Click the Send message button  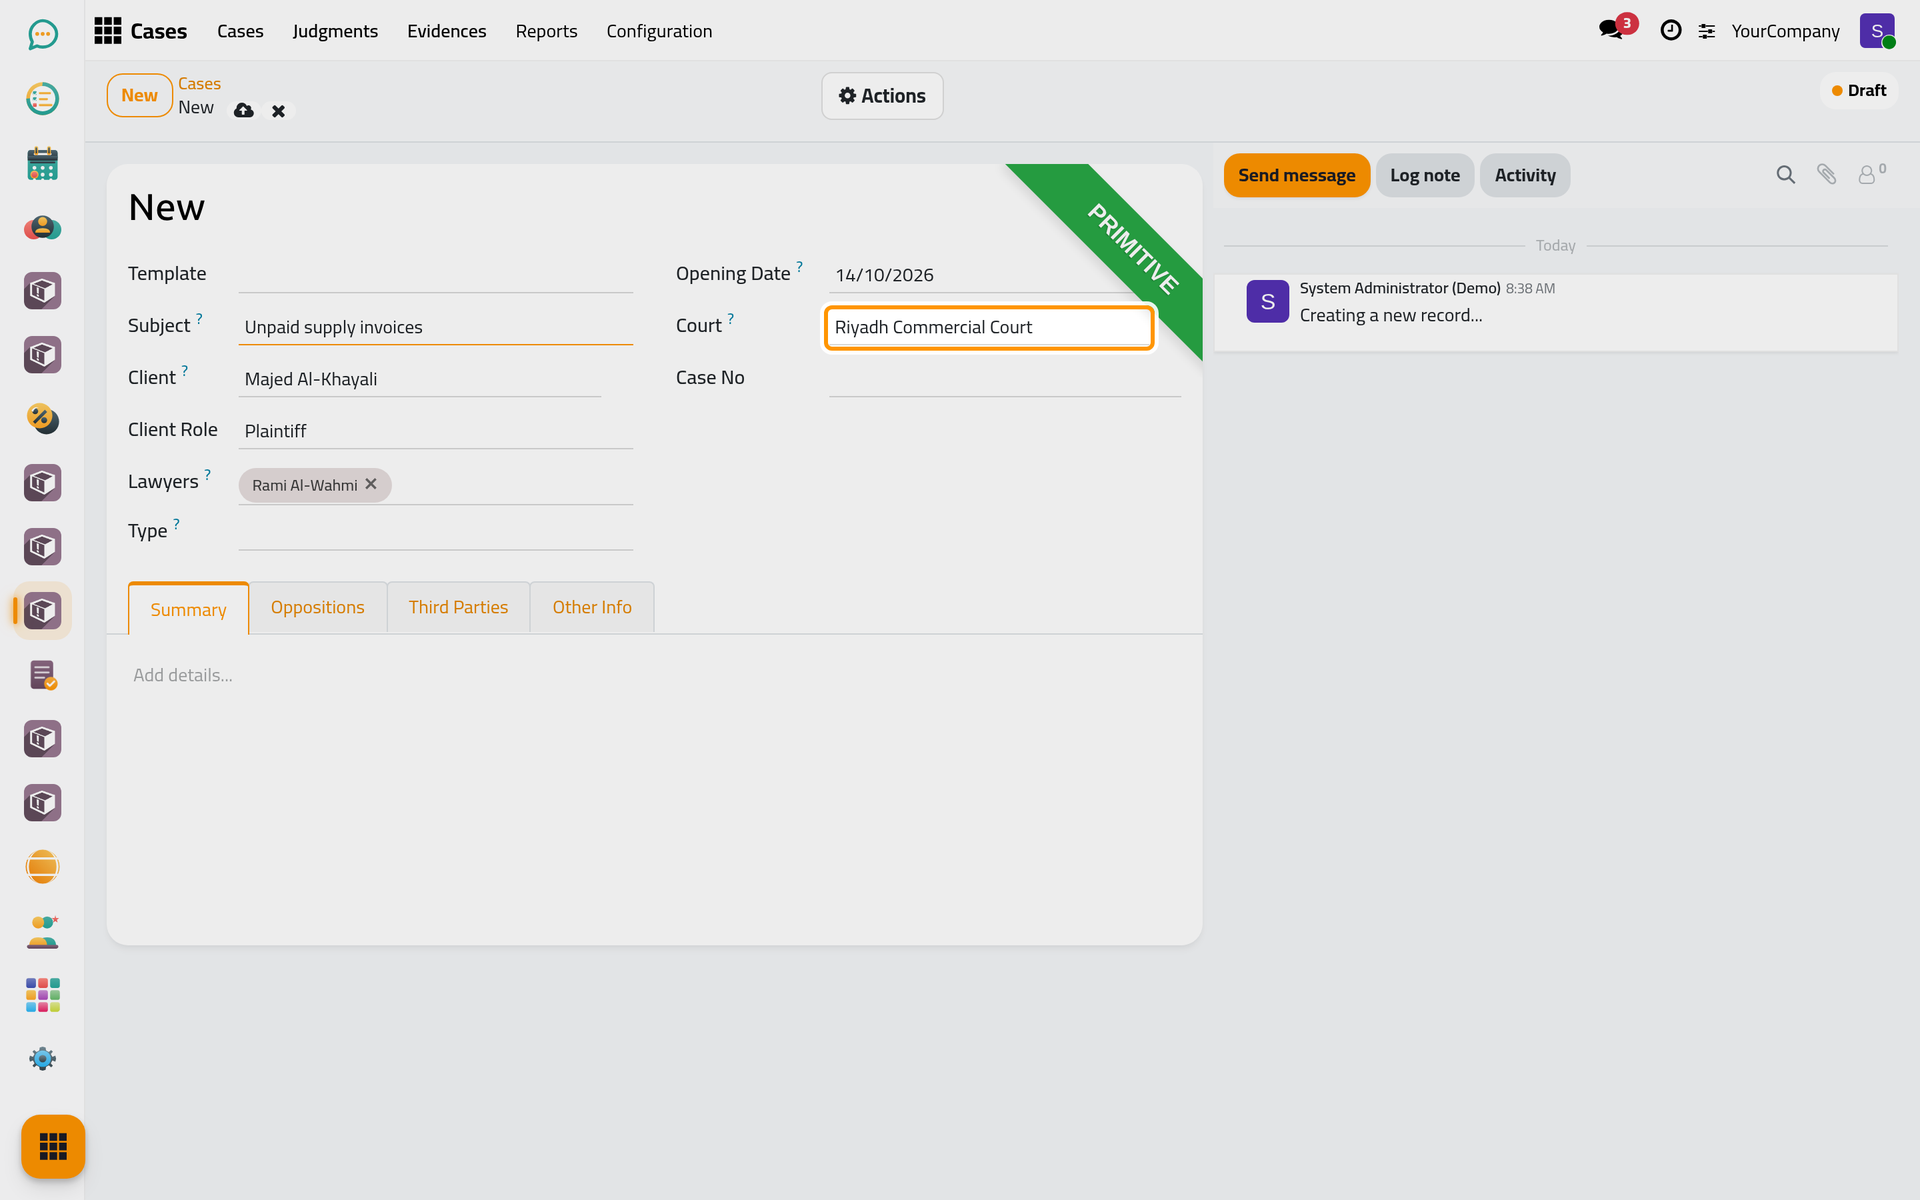click(x=1296, y=175)
